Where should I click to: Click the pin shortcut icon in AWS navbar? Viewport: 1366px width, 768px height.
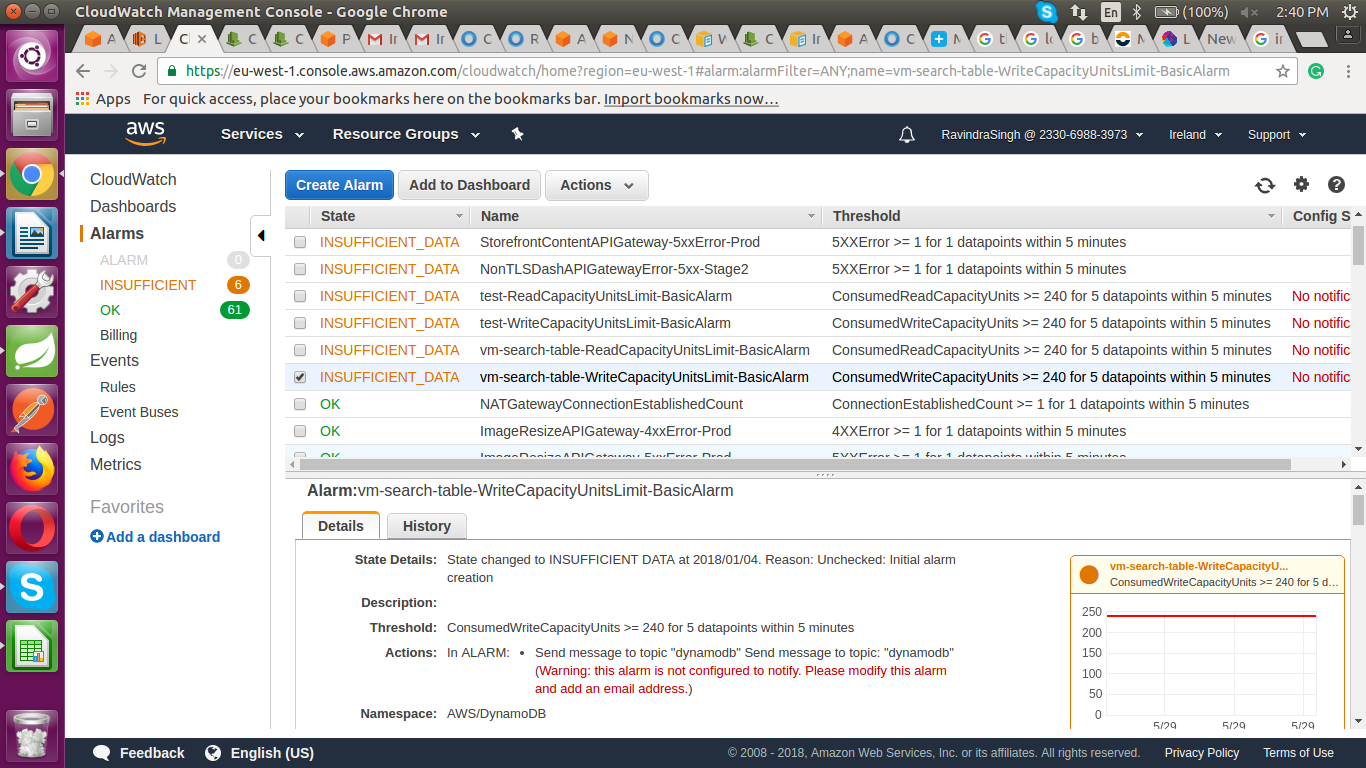click(x=517, y=134)
